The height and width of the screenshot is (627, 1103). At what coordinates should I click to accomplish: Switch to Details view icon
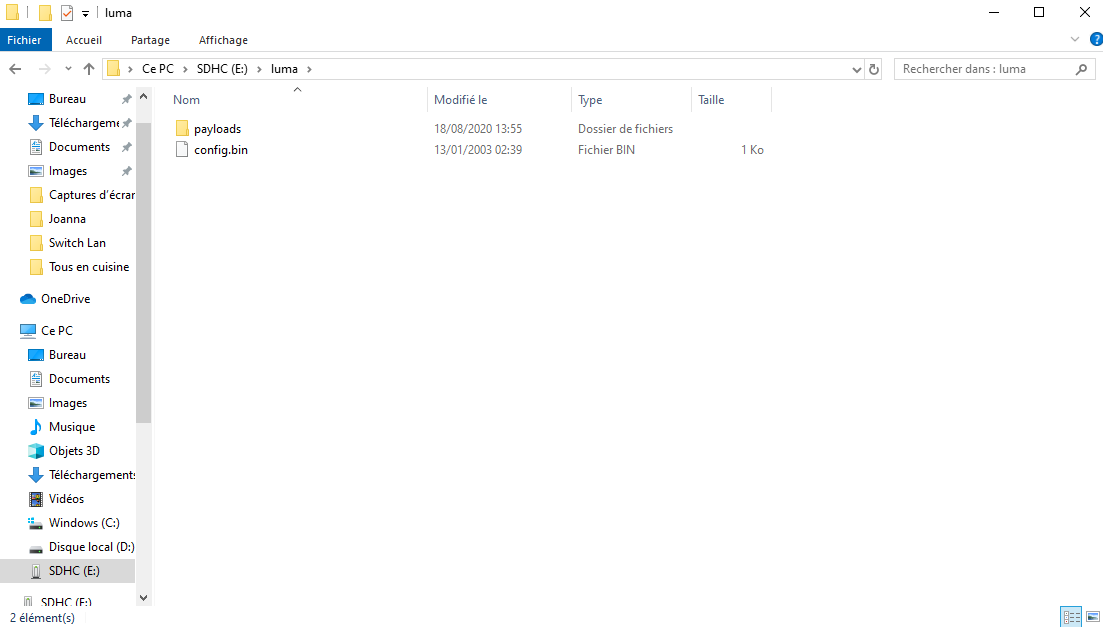[x=1071, y=617]
